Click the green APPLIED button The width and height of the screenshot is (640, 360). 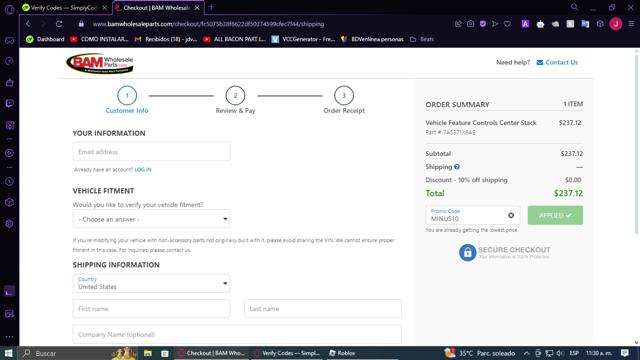coord(555,215)
